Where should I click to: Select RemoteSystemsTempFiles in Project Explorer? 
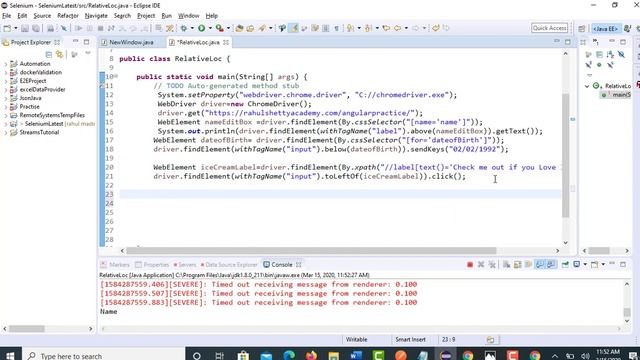click(52, 115)
